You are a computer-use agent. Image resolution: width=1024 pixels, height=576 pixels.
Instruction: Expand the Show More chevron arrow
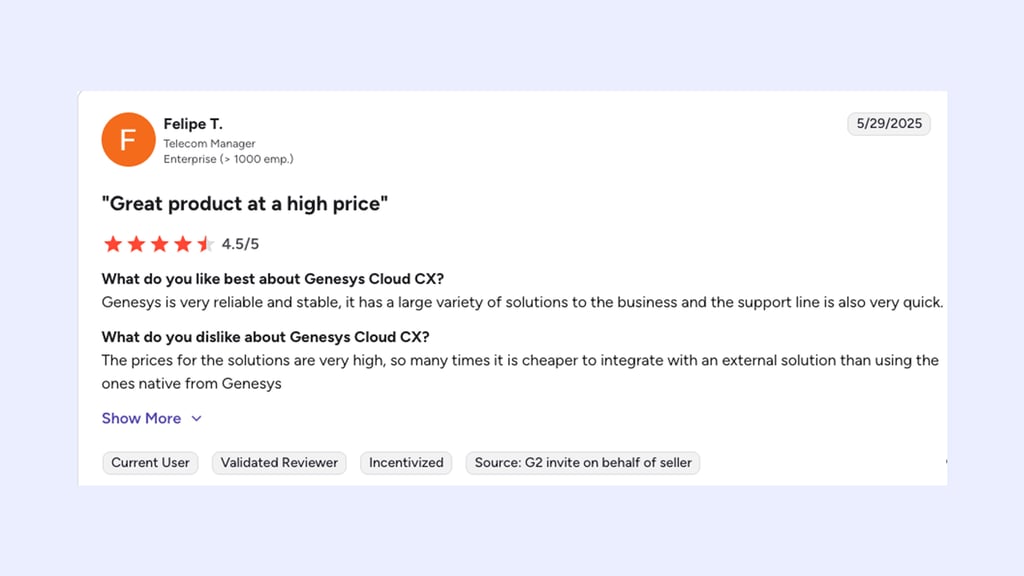(197, 419)
